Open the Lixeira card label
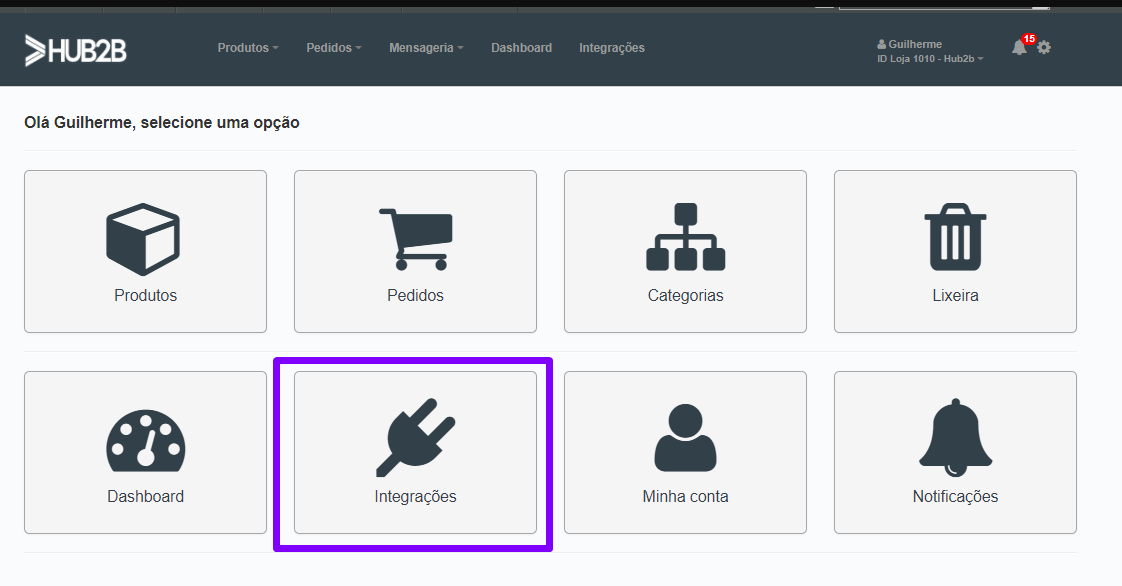Viewport: 1122px width, 586px height. point(955,296)
